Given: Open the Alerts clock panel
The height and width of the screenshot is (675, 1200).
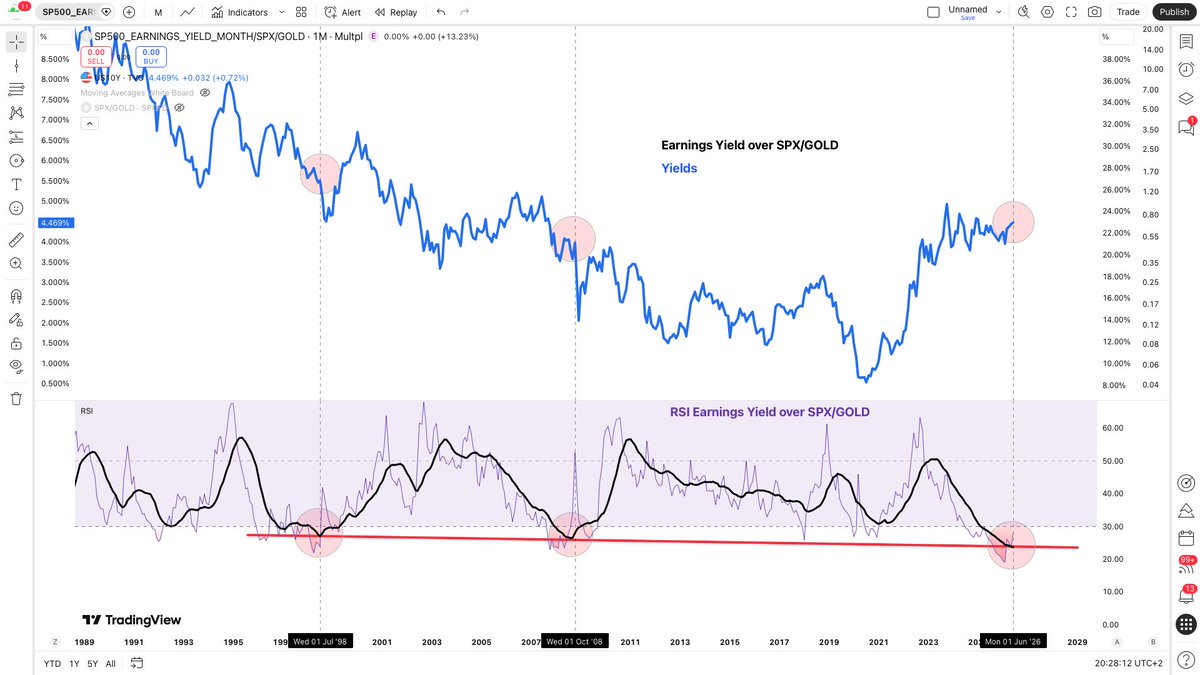Looking at the screenshot, I should [x=1186, y=71].
